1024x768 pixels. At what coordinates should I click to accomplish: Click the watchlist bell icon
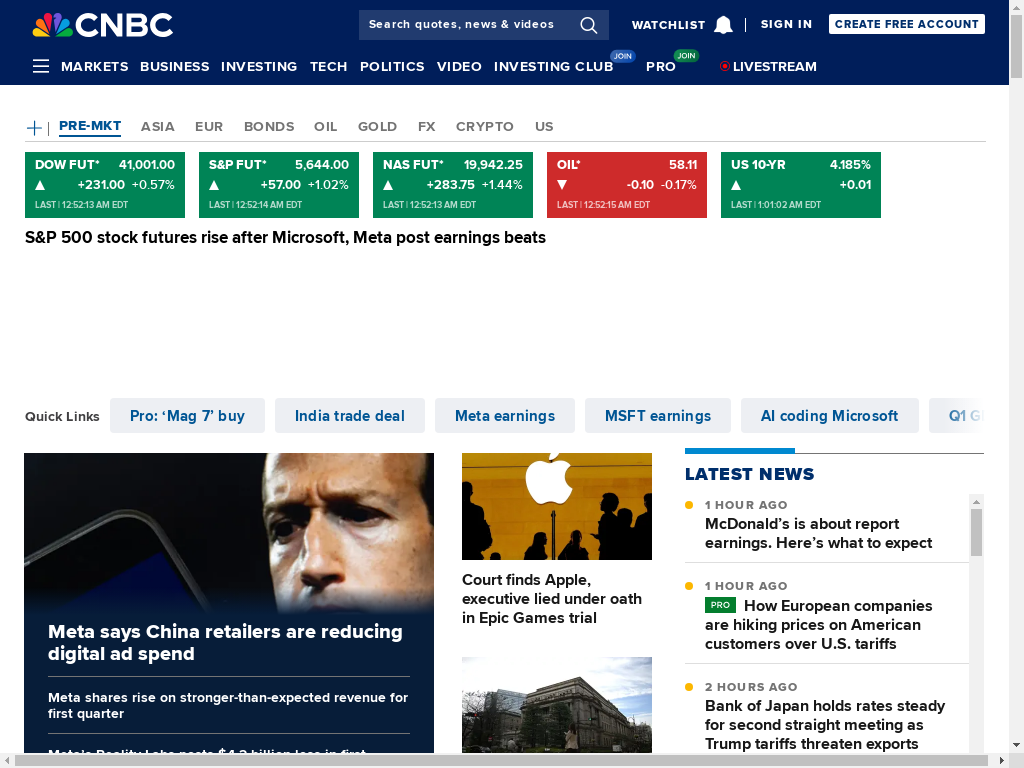click(x=723, y=25)
